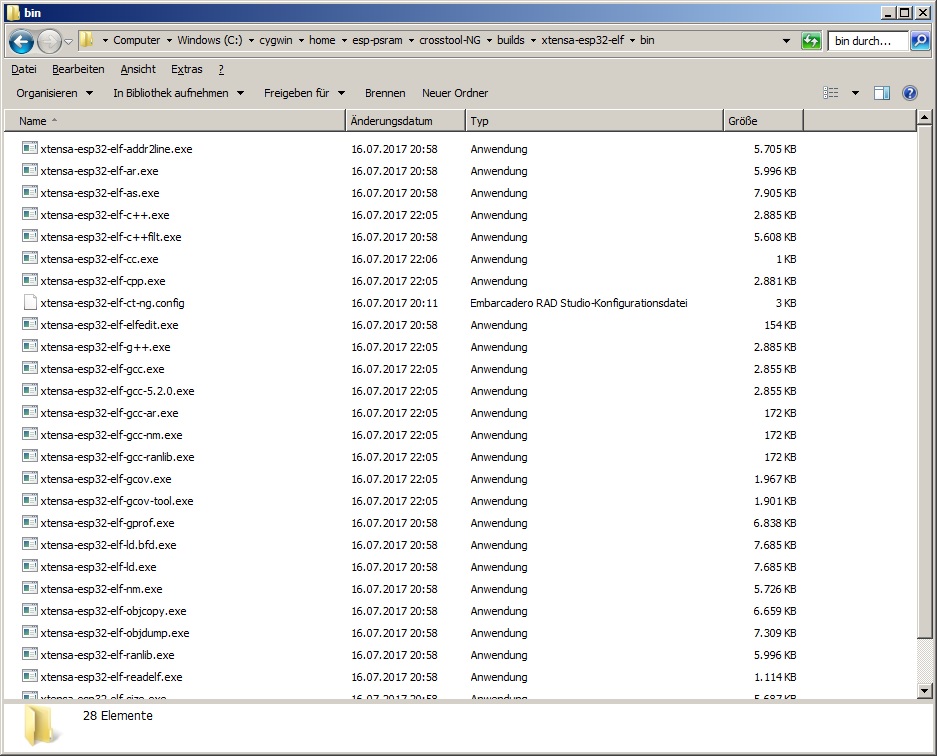Select the icon of xtensa-esp32-elf-gprof.exe

[30, 522]
